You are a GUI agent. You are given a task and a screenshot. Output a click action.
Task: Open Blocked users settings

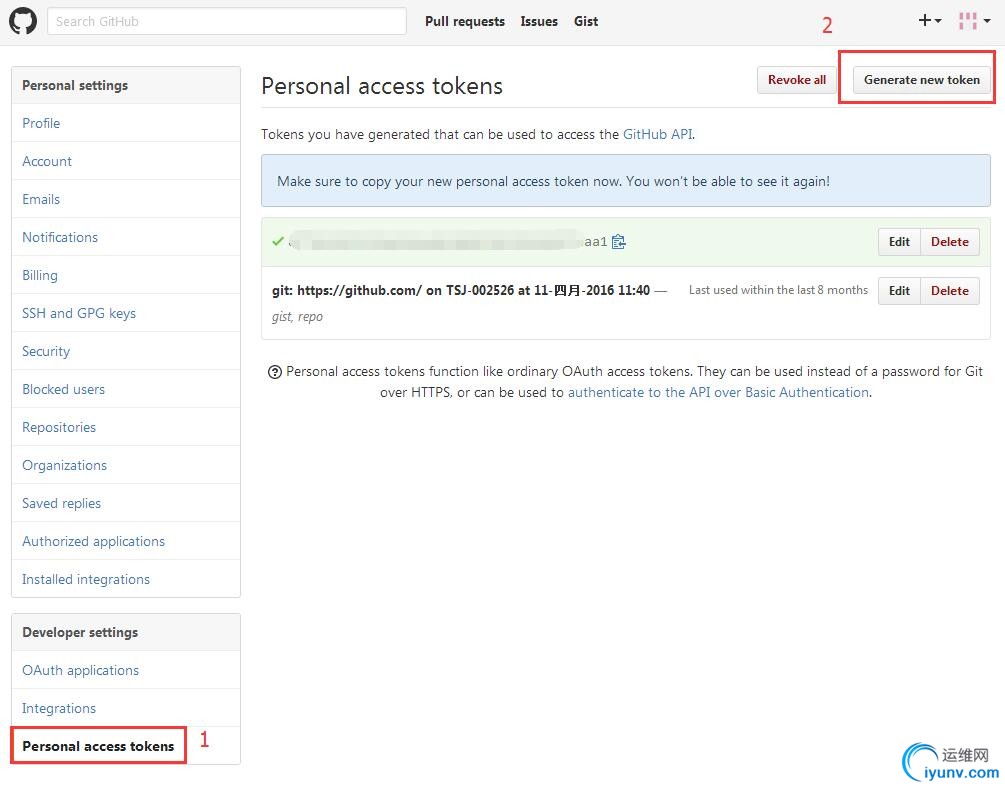click(x=126, y=389)
